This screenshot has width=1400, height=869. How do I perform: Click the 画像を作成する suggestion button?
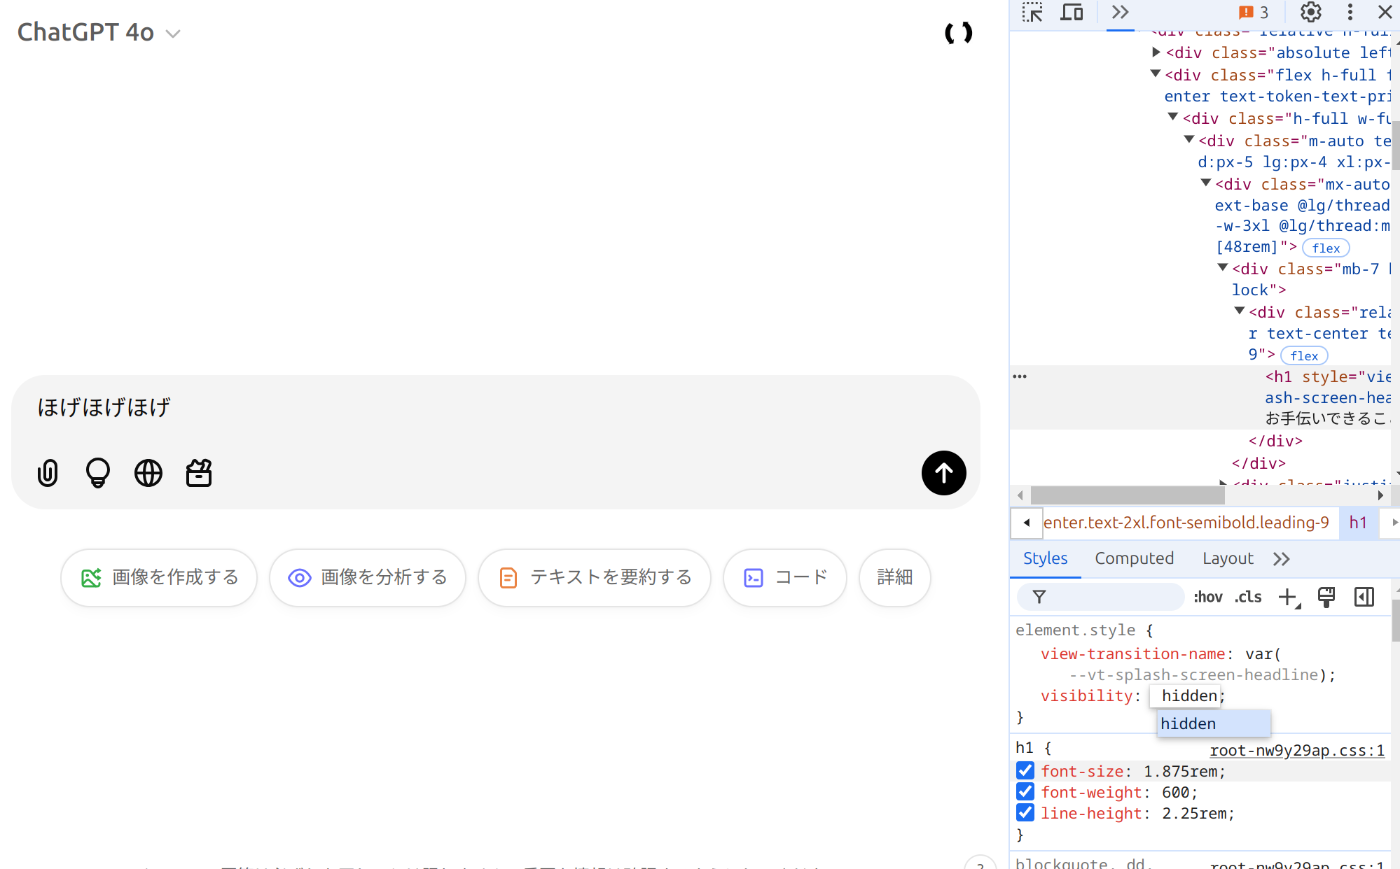point(159,577)
